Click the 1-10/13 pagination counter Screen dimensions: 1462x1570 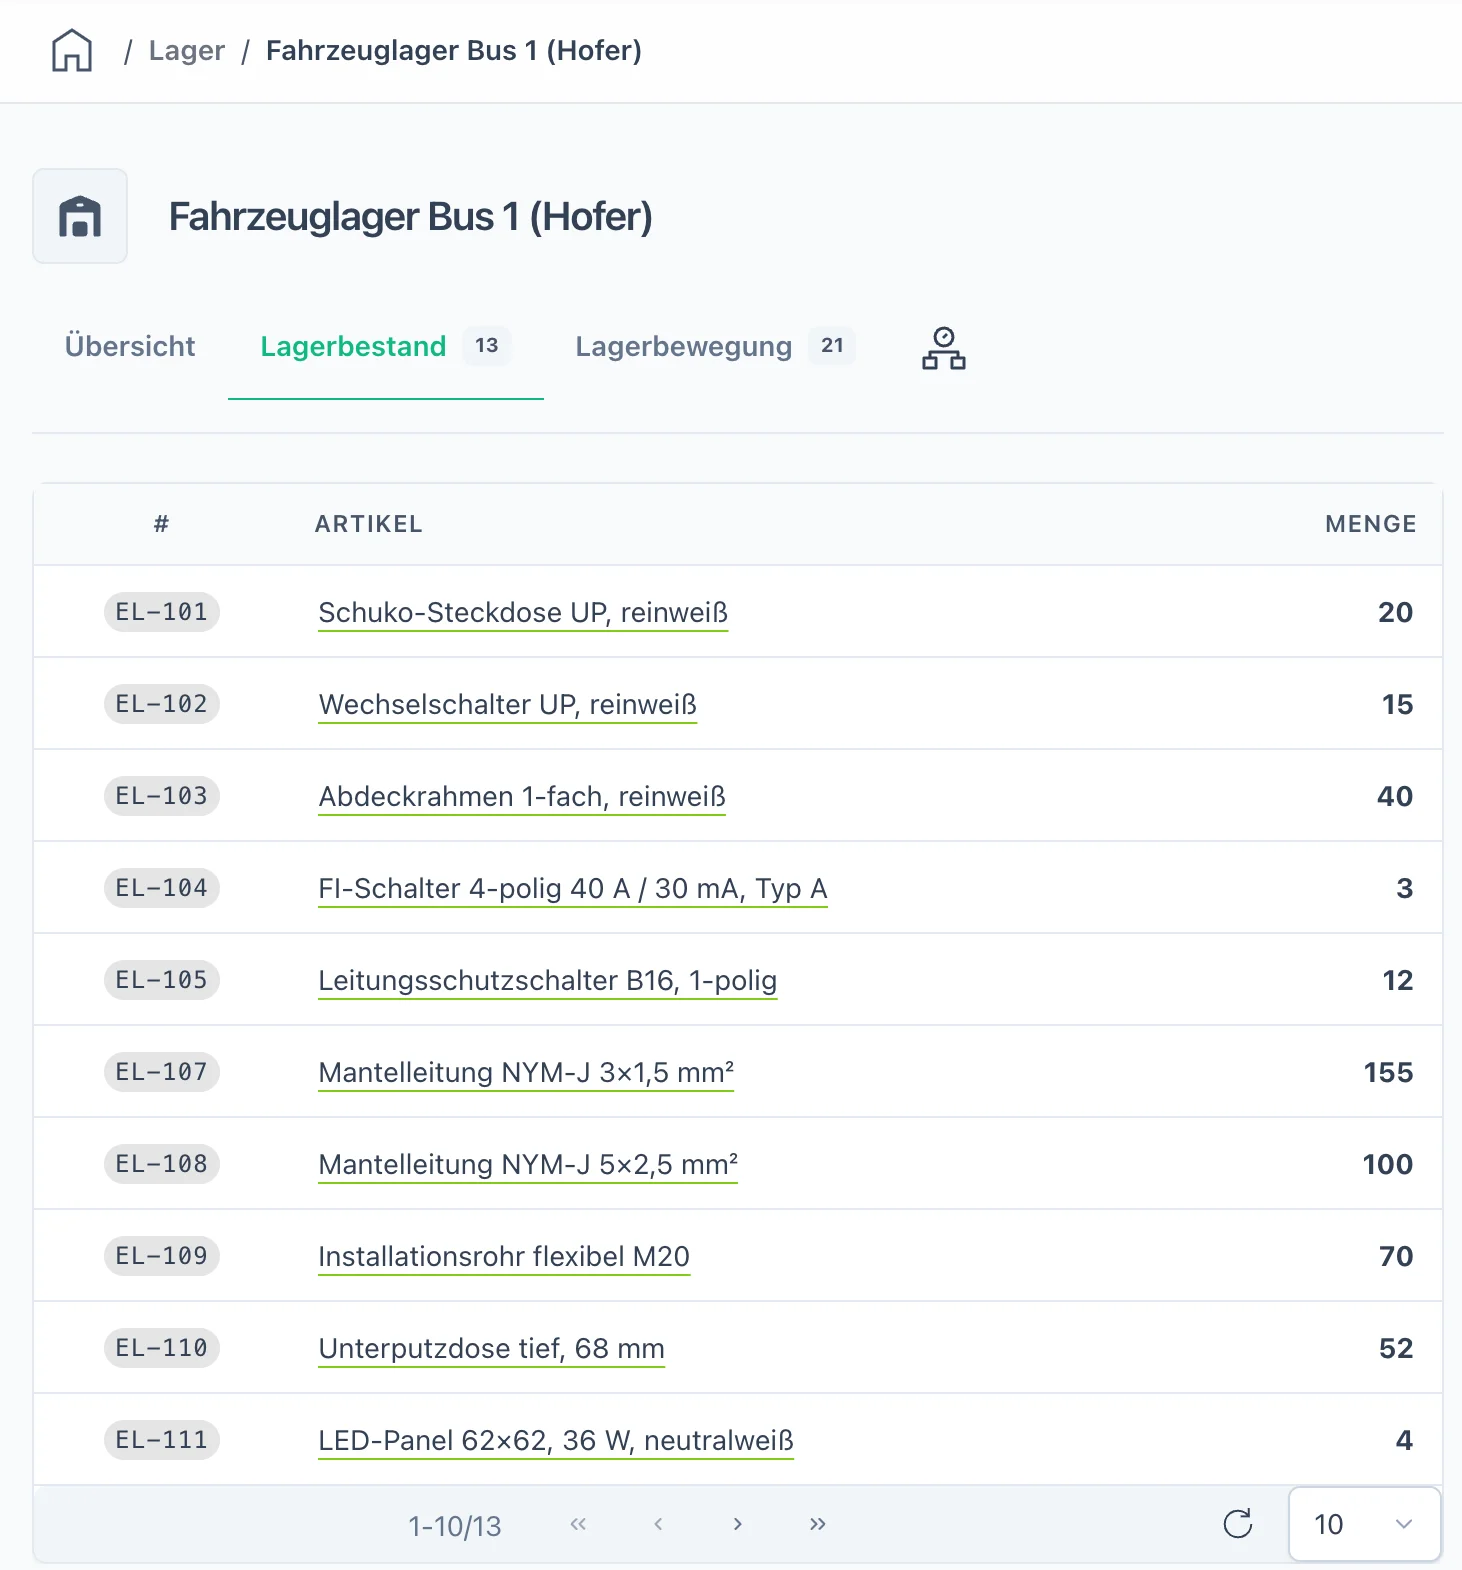(455, 1526)
